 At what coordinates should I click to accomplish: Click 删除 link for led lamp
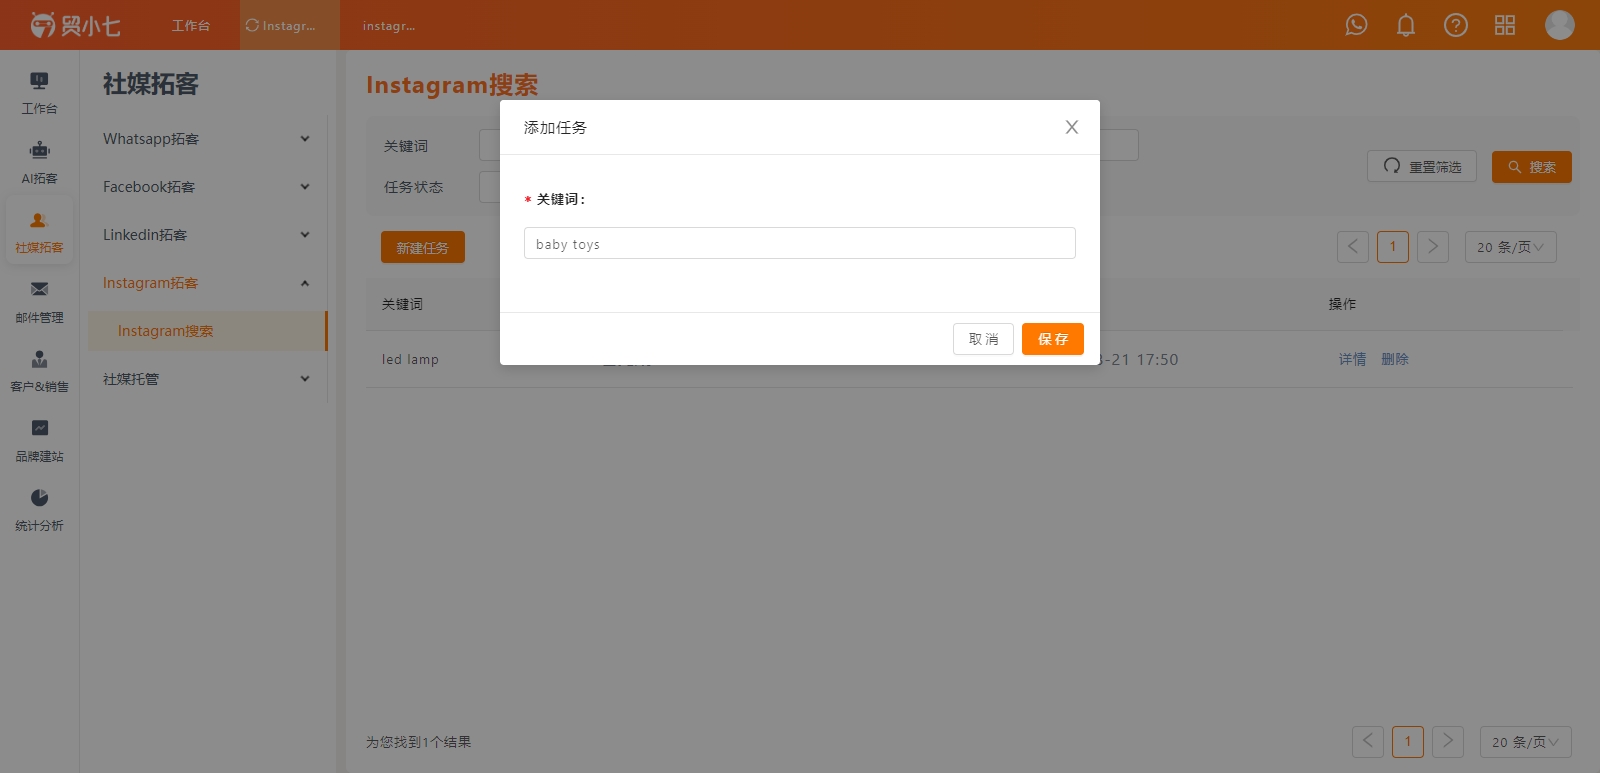pos(1395,359)
